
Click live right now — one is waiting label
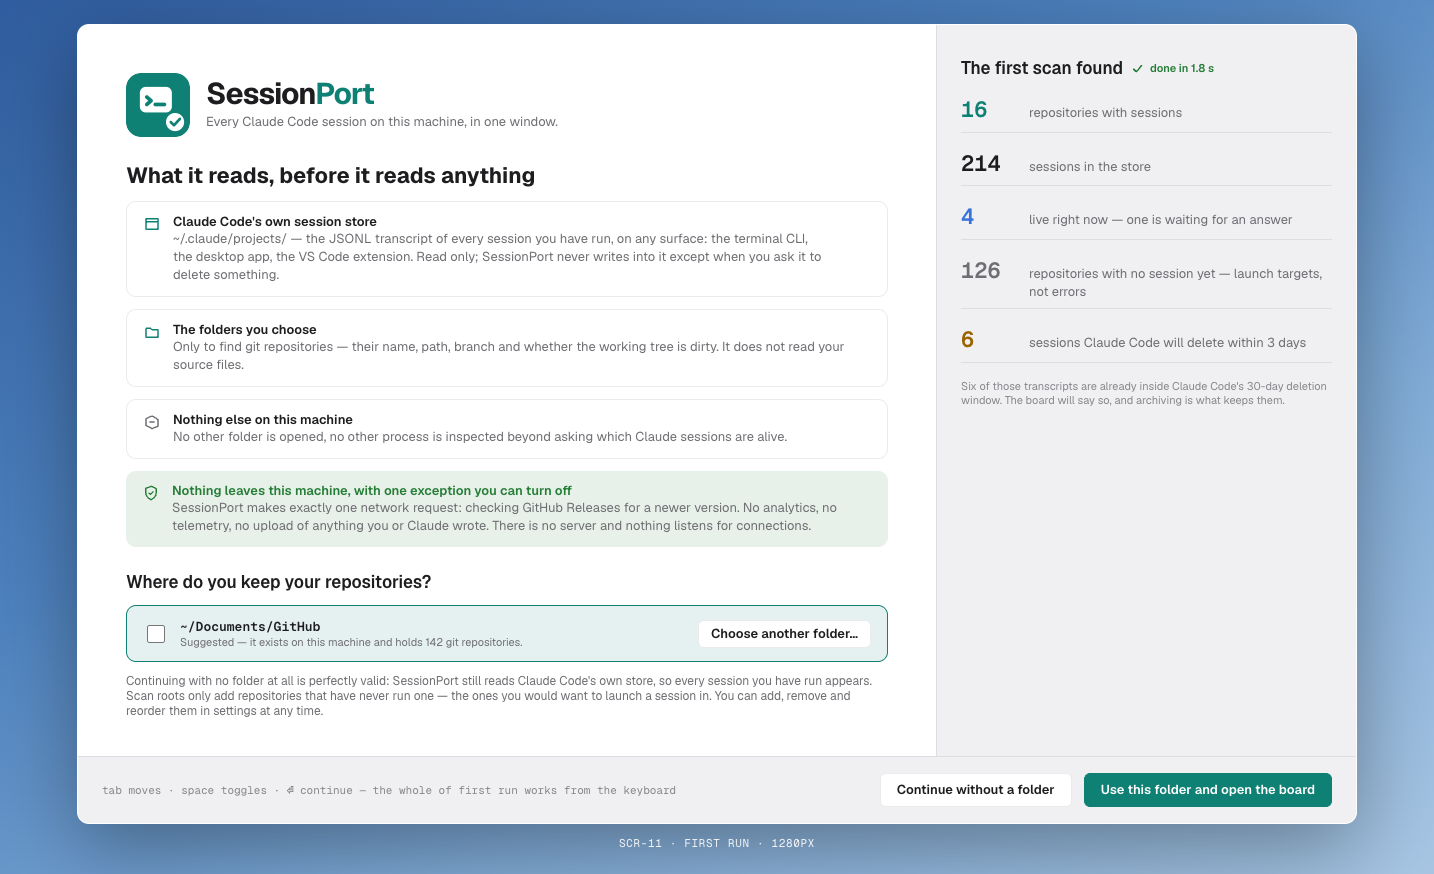point(1160,220)
